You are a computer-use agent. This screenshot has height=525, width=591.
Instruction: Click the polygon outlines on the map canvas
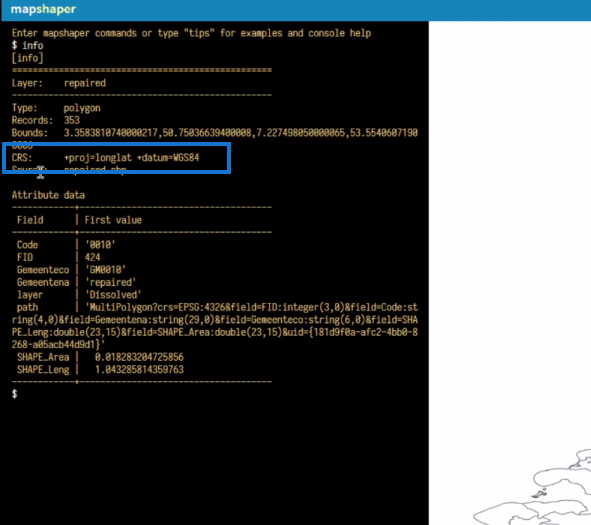pyautogui.click(x=543, y=490)
